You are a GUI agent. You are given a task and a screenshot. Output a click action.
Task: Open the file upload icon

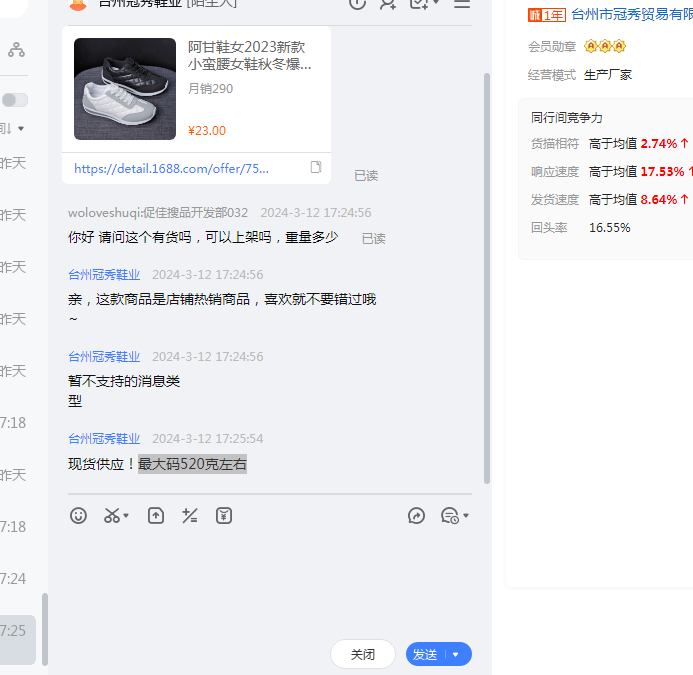(156, 515)
